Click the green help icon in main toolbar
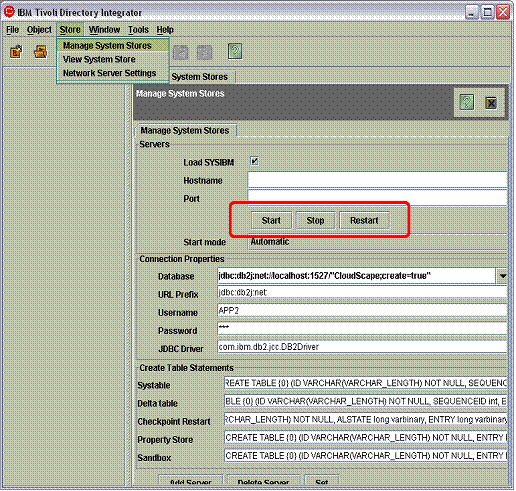The width and height of the screenshot is (516, 491). 235,52
